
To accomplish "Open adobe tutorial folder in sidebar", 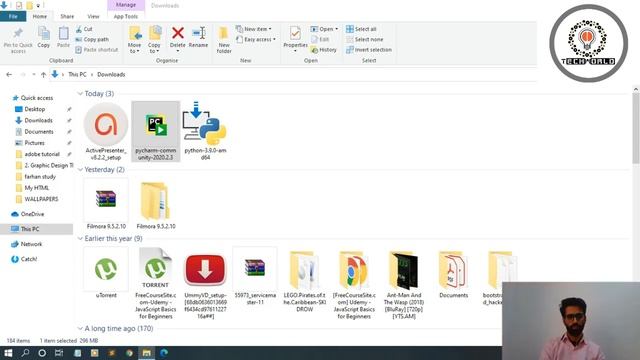I will (x=42, y=154).
